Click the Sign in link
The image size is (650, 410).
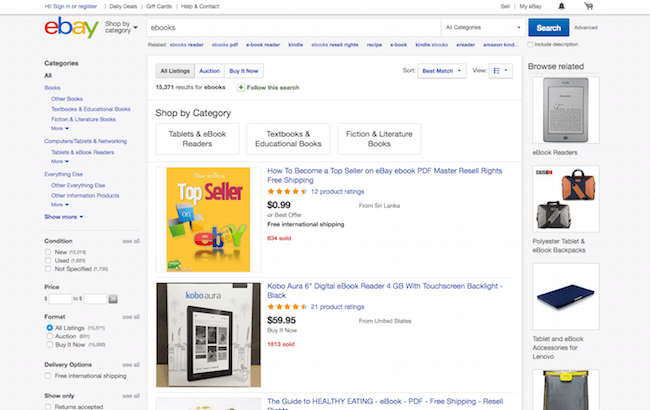click(x=61, y=6)
